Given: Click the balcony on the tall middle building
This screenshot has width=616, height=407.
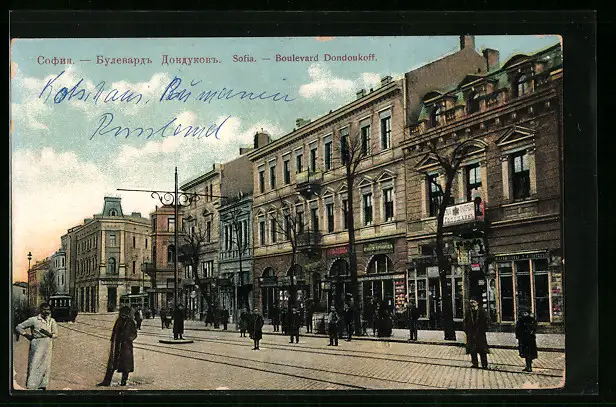Looking at the screenshot, I should tap(309, 185).
